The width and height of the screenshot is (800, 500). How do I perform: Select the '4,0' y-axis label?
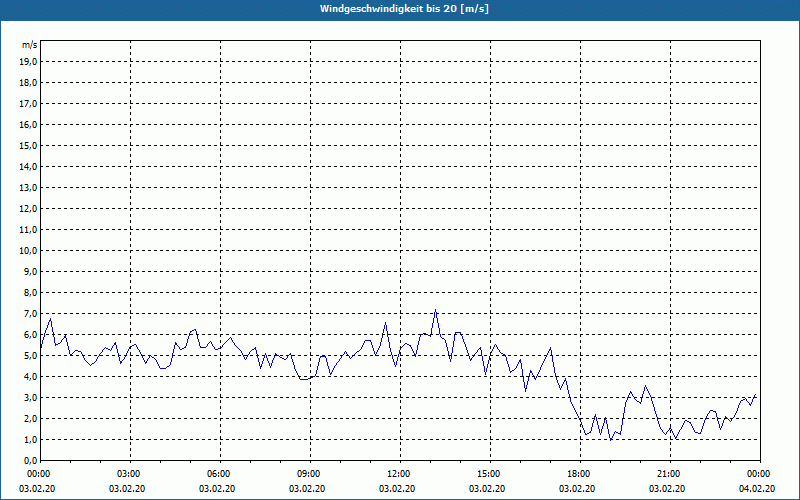click(30, 376)
